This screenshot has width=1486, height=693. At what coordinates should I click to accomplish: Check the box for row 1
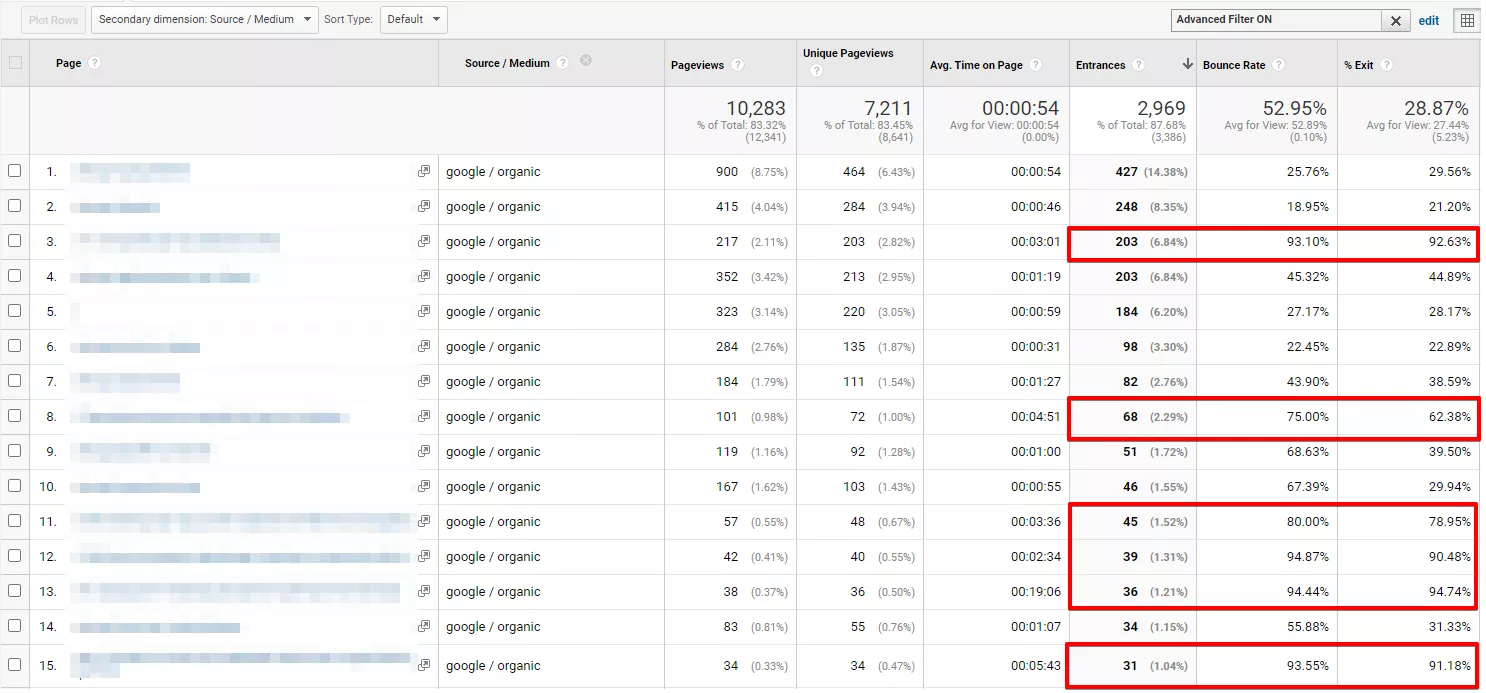(15, 171)
